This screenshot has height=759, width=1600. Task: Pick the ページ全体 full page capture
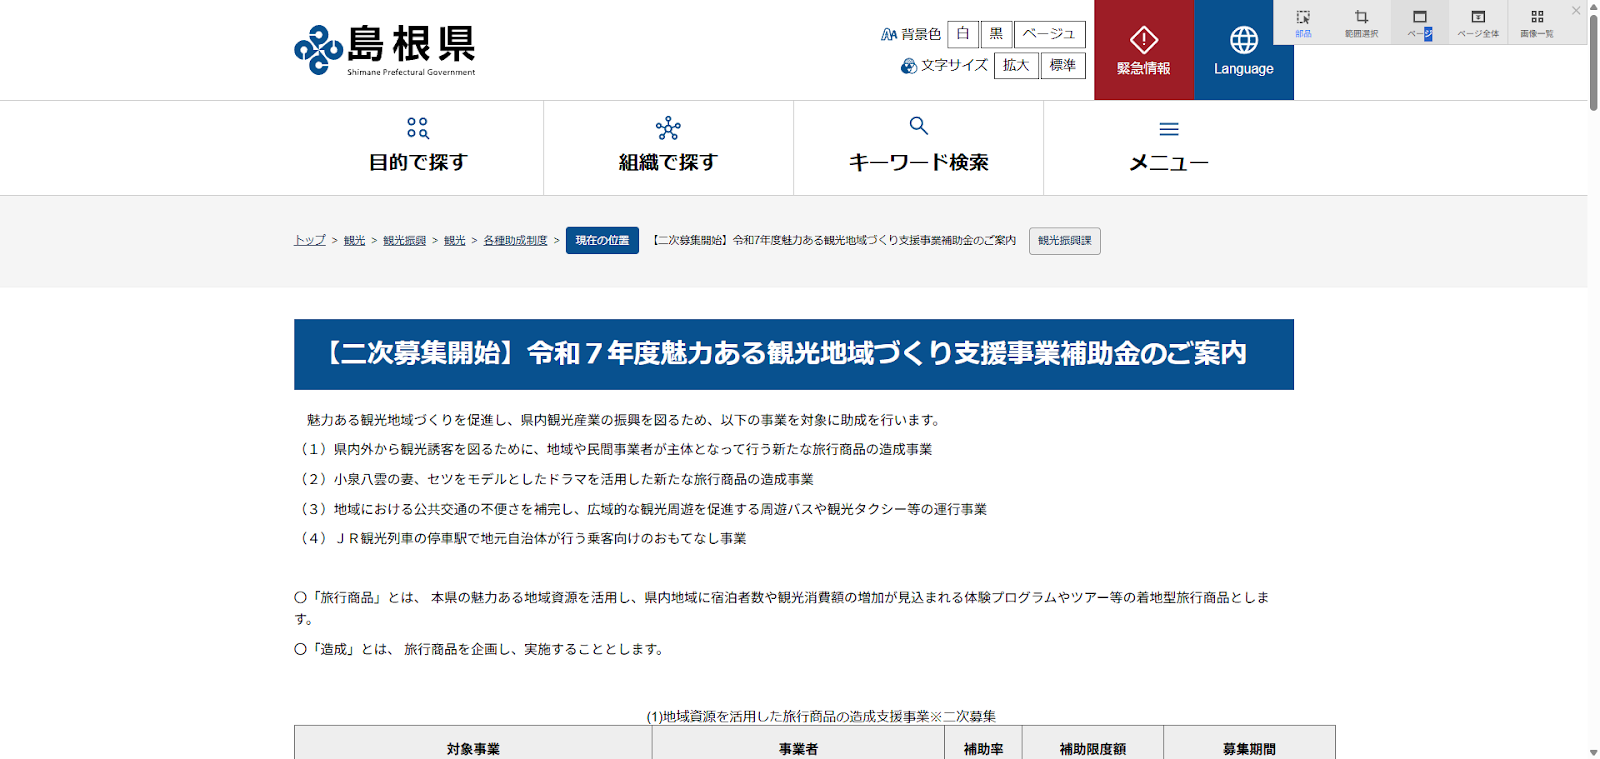(x=1478, y=22)
